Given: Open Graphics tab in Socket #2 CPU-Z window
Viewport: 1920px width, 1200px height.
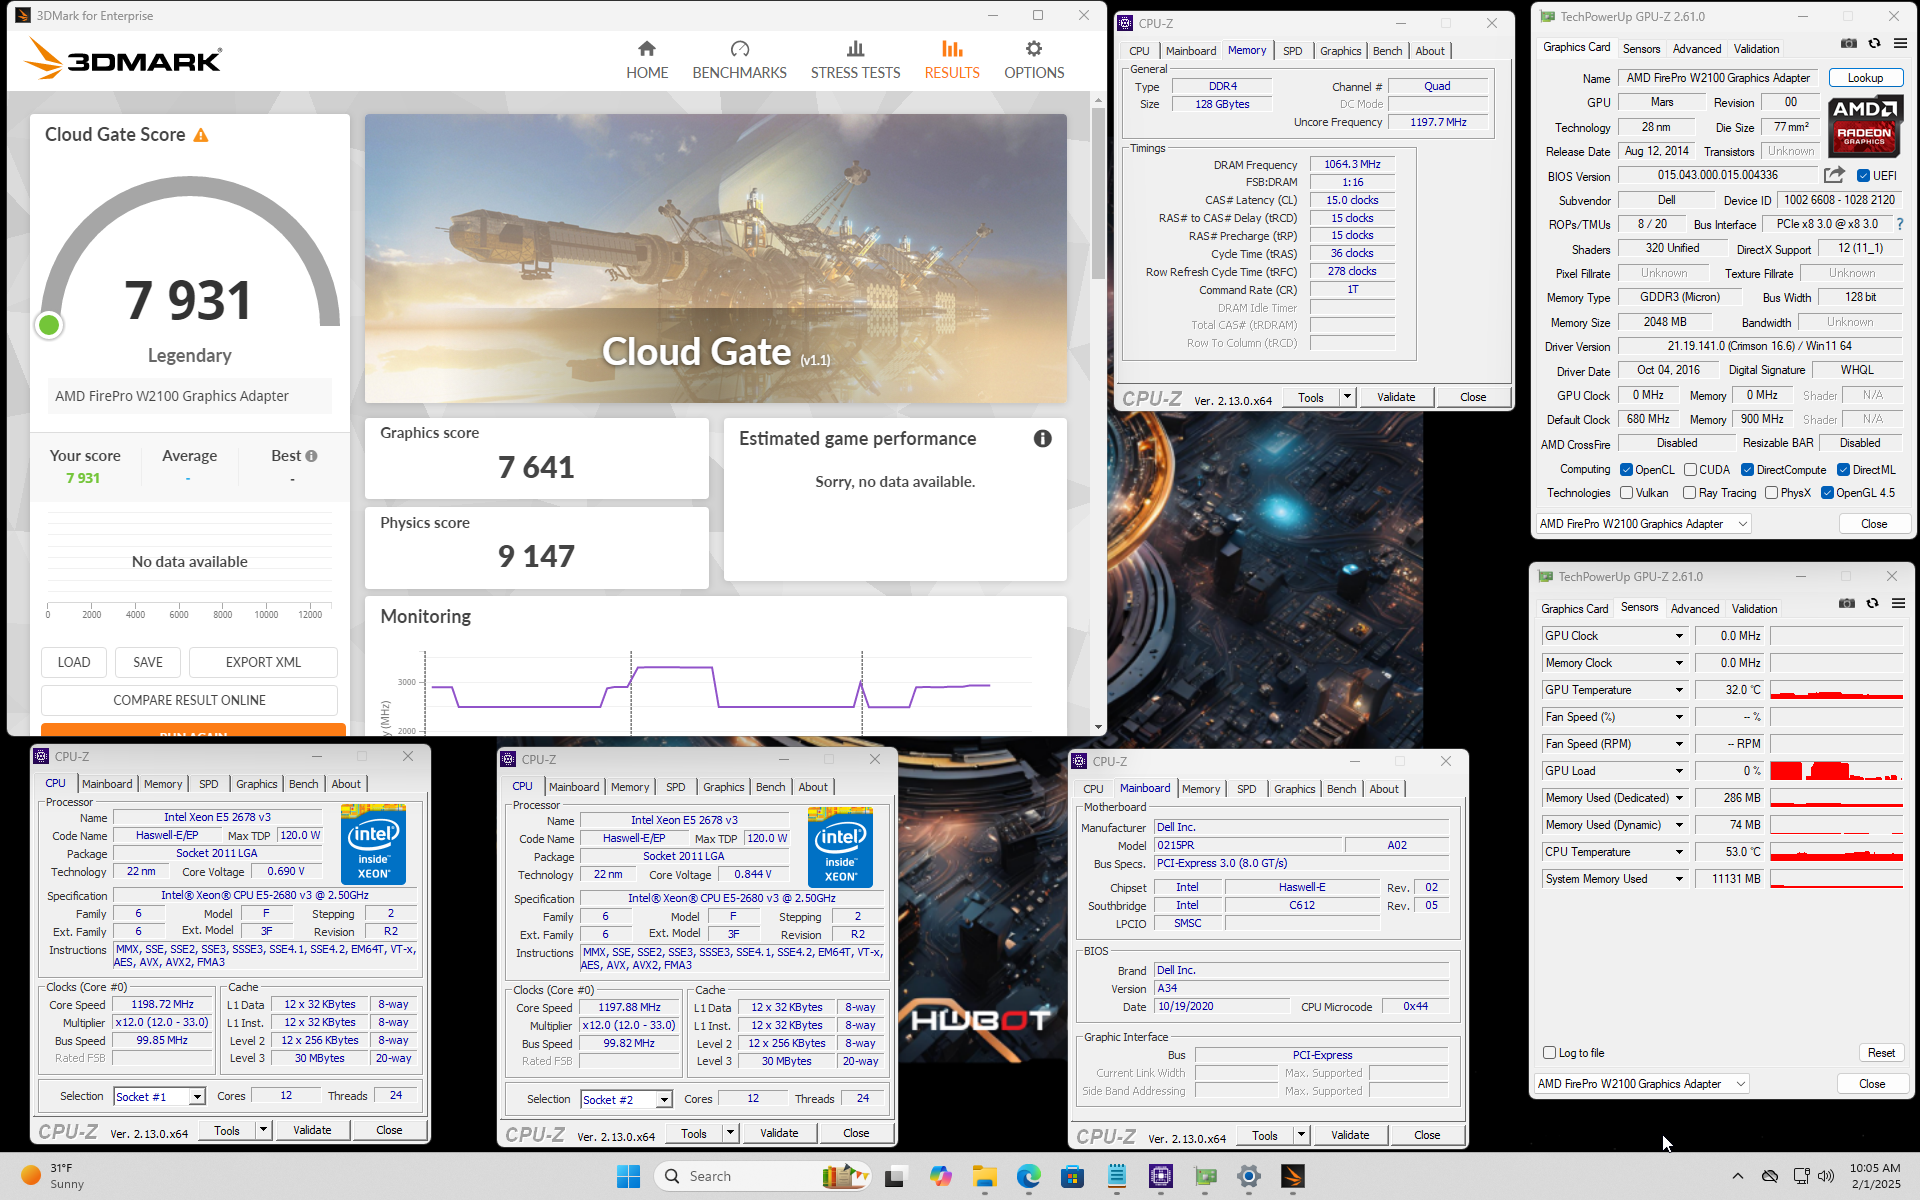Looking at the screenshot, I should coord(723,787).
